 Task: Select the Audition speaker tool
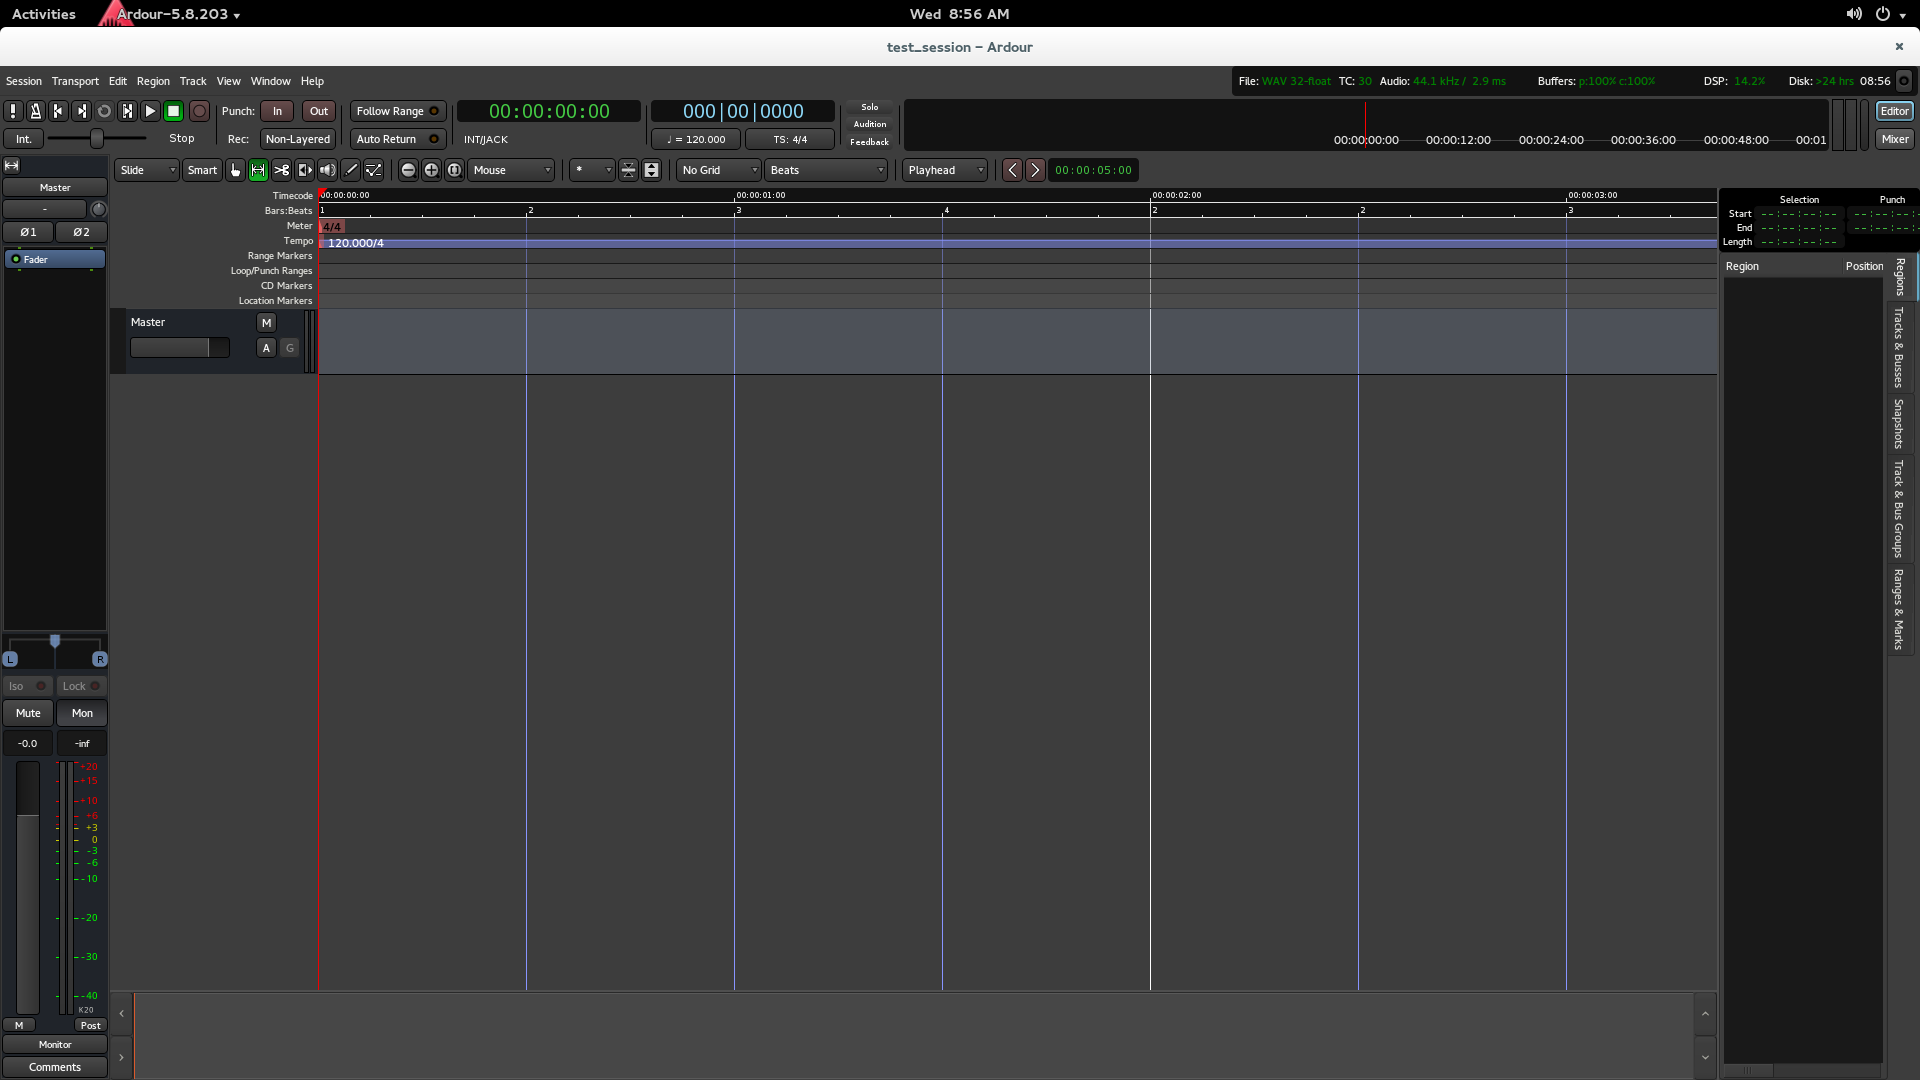tap(328, 170)
